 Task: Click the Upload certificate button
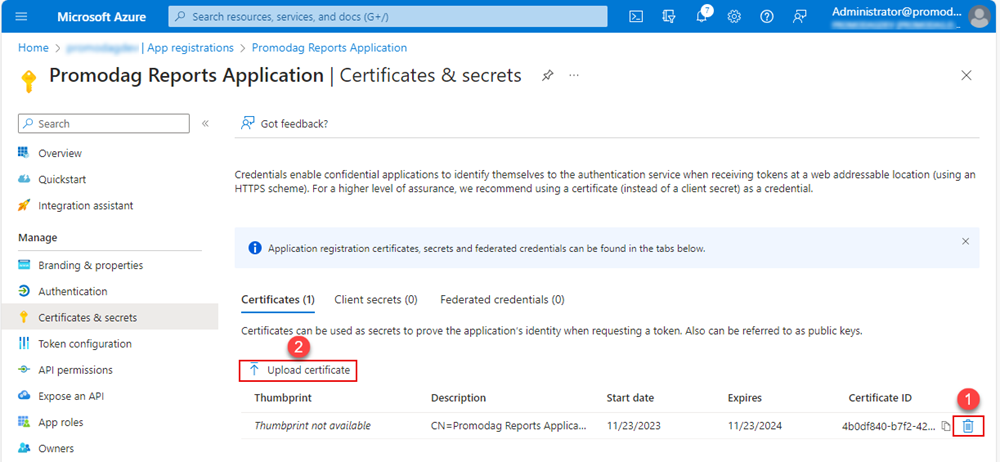298,370
